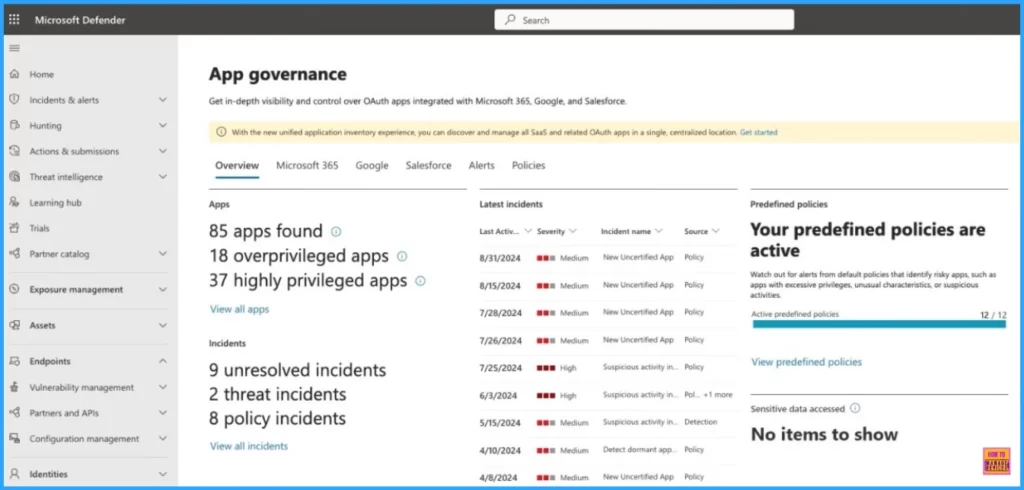The width and height of the screenshot is (1024, 490).
Task: Open Source column dropdown
Action: point(716,231)
